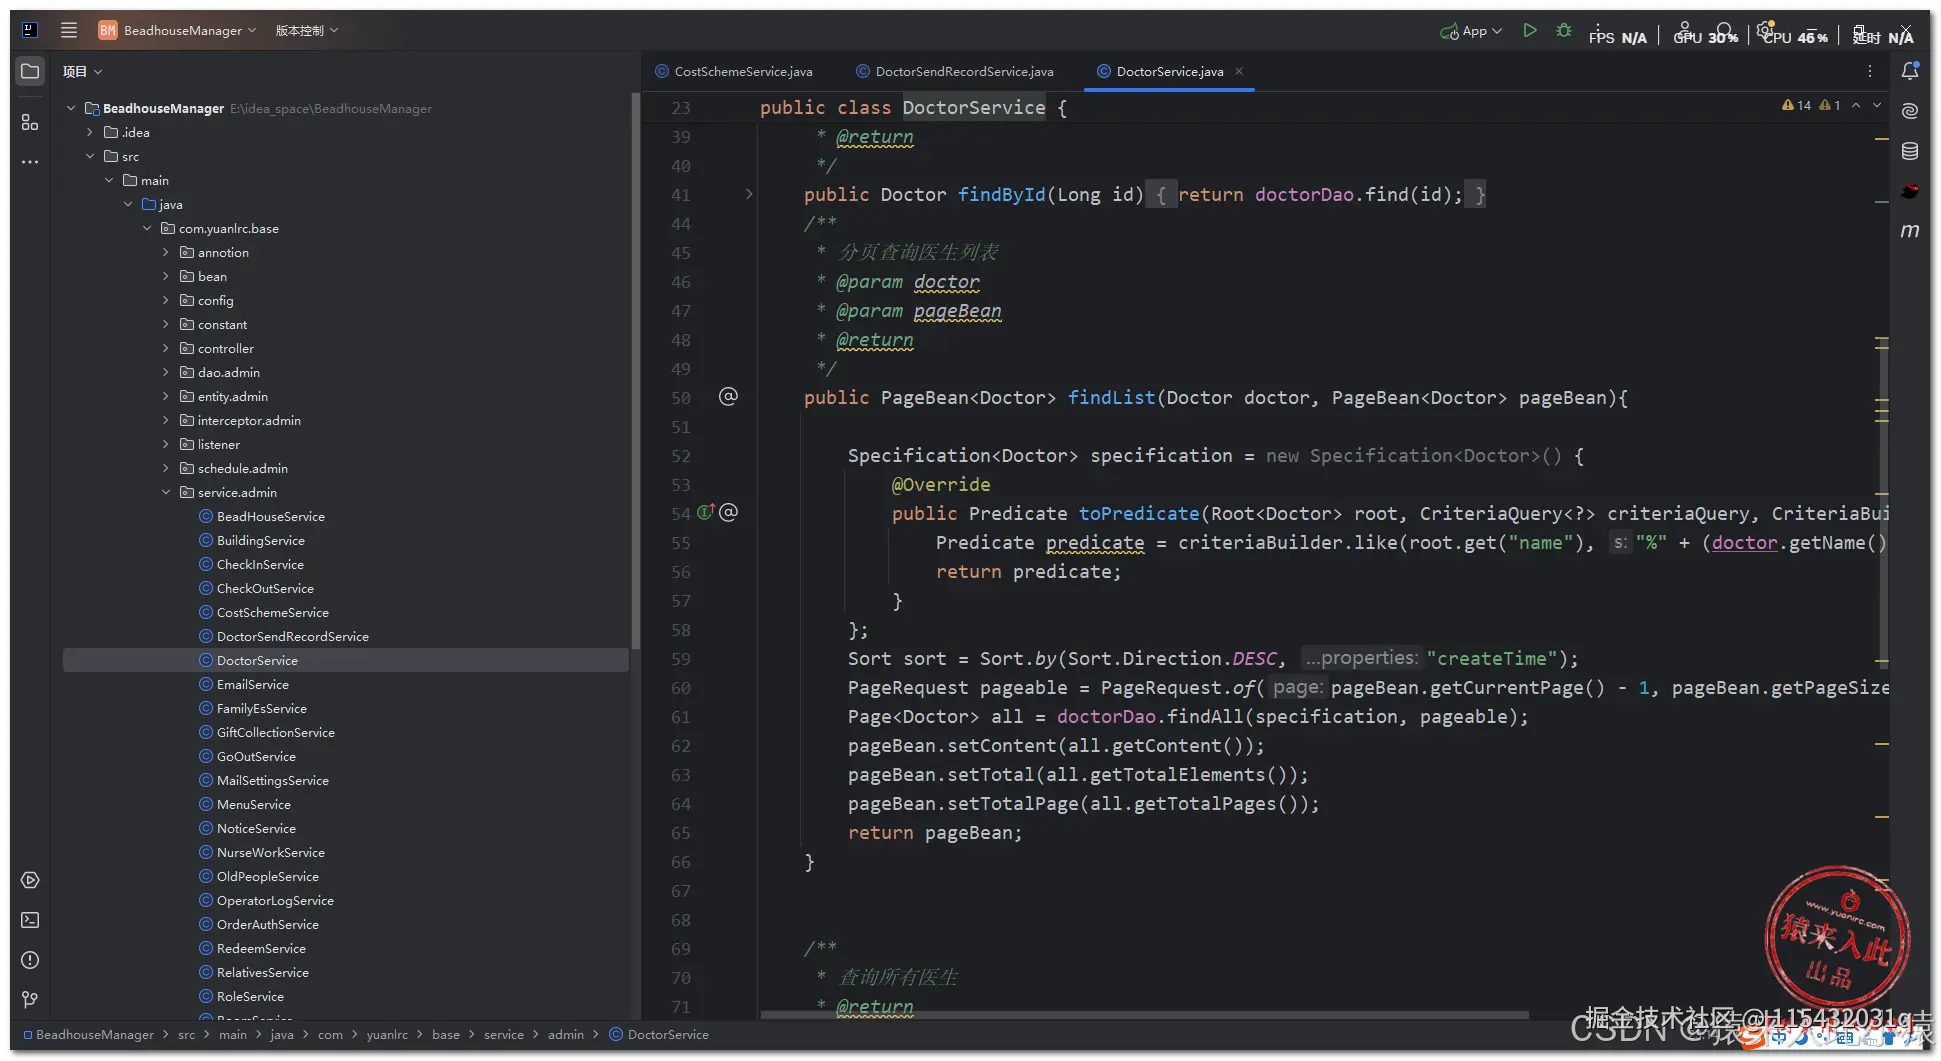This screenshot has height=1061, width=1941.
Task: Collapse the main folder
Action: (109, 180)
